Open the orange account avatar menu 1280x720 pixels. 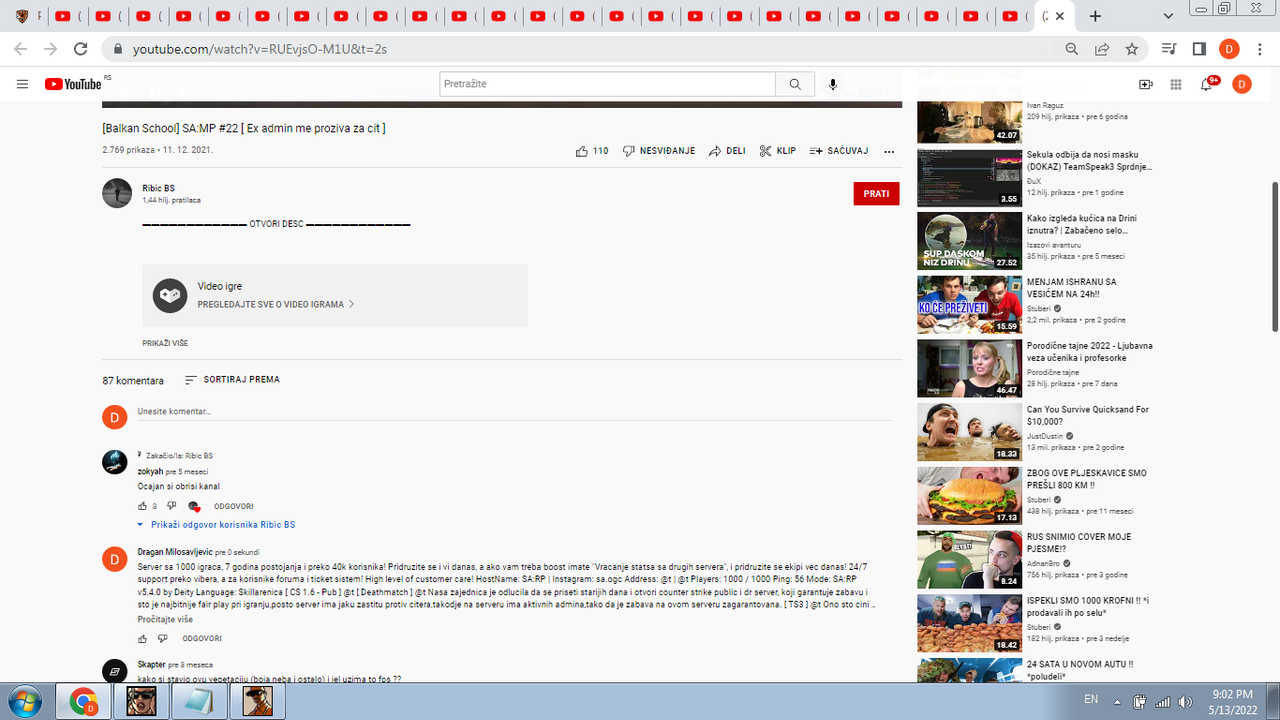click(x=1241, y=85)
